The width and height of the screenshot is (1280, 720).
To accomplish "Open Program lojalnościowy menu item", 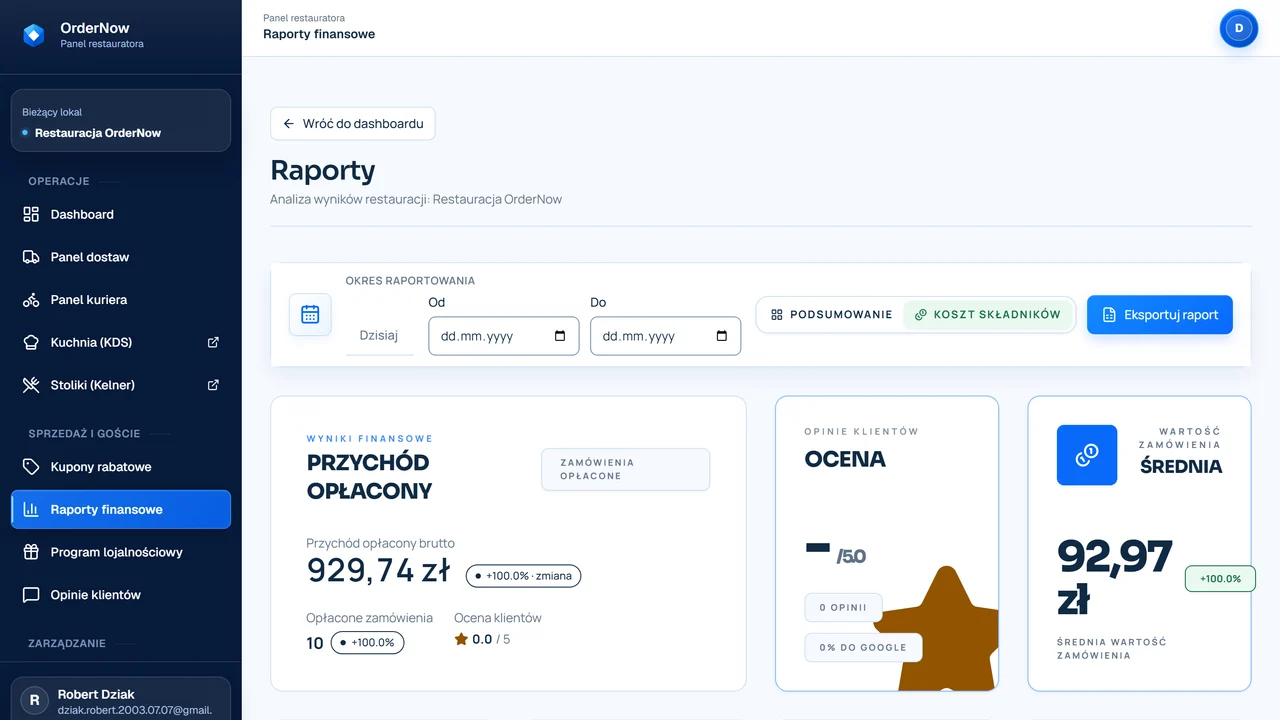I will coord(121,552).
